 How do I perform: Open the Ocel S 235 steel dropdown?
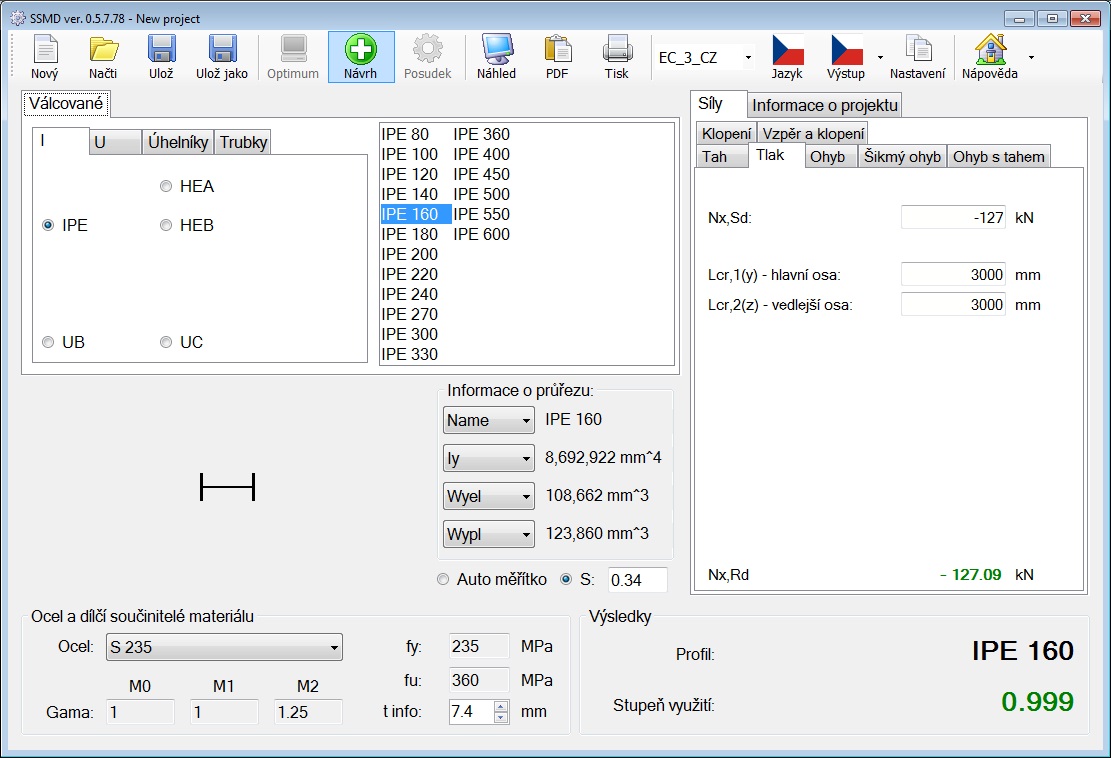[x=224, y=647]
